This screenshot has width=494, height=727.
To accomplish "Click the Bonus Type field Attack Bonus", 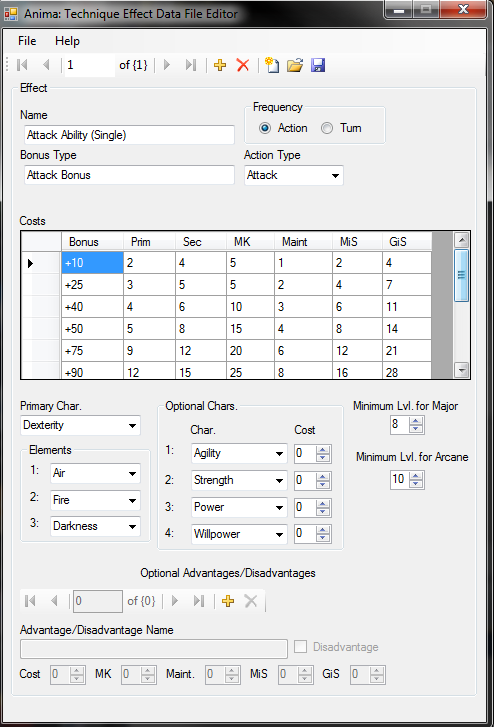I will [x=129, y=175].
